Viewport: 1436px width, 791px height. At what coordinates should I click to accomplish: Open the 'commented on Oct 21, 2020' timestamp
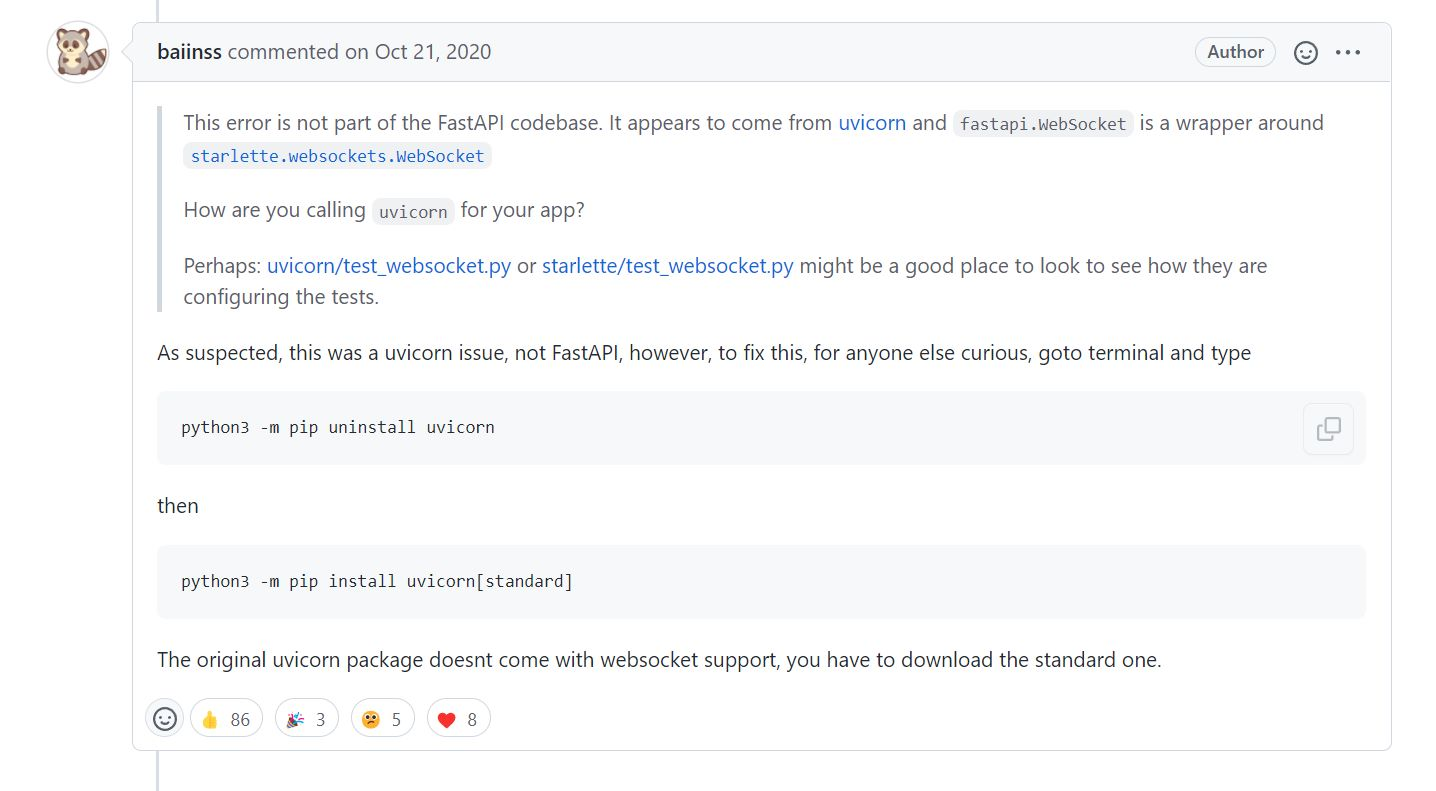point(360,52)
